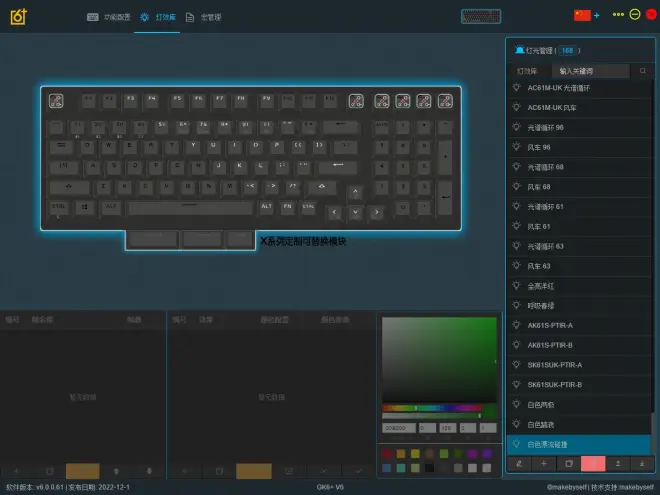Click the keyboard device thumbnail in the top bar
660x495 pixels.
click(x=480, y=16)
